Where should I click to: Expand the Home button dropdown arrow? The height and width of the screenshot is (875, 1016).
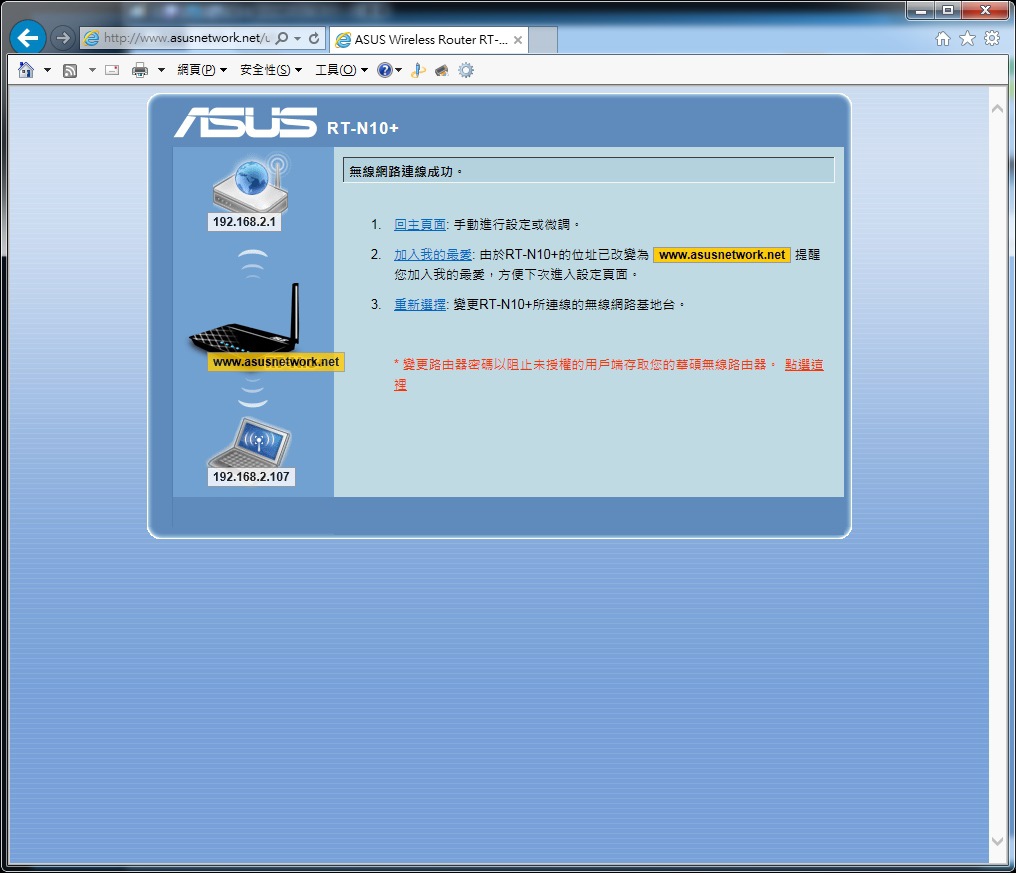coord(47,70)
